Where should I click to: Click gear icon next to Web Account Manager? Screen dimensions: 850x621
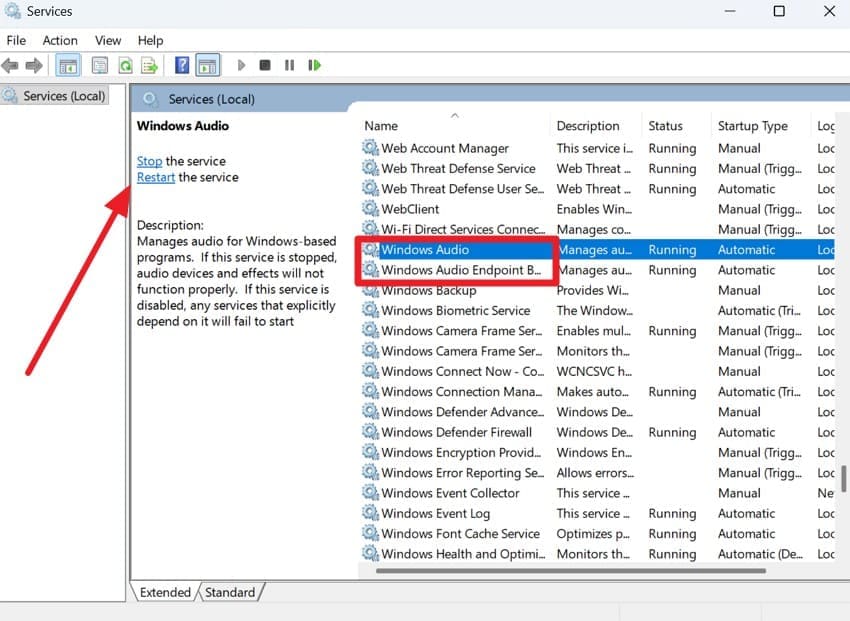pyautogui.click(x=370, y=147)
